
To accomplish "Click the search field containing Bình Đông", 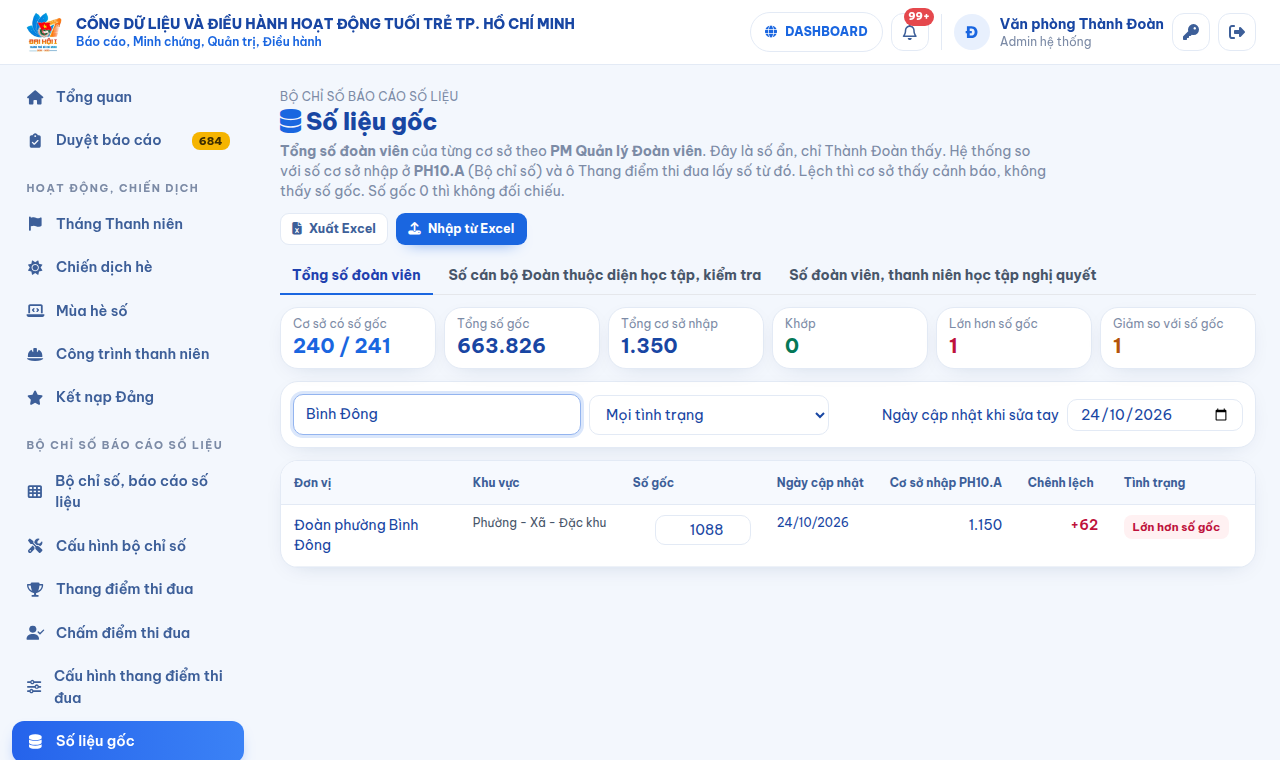I will click(437, 414).
